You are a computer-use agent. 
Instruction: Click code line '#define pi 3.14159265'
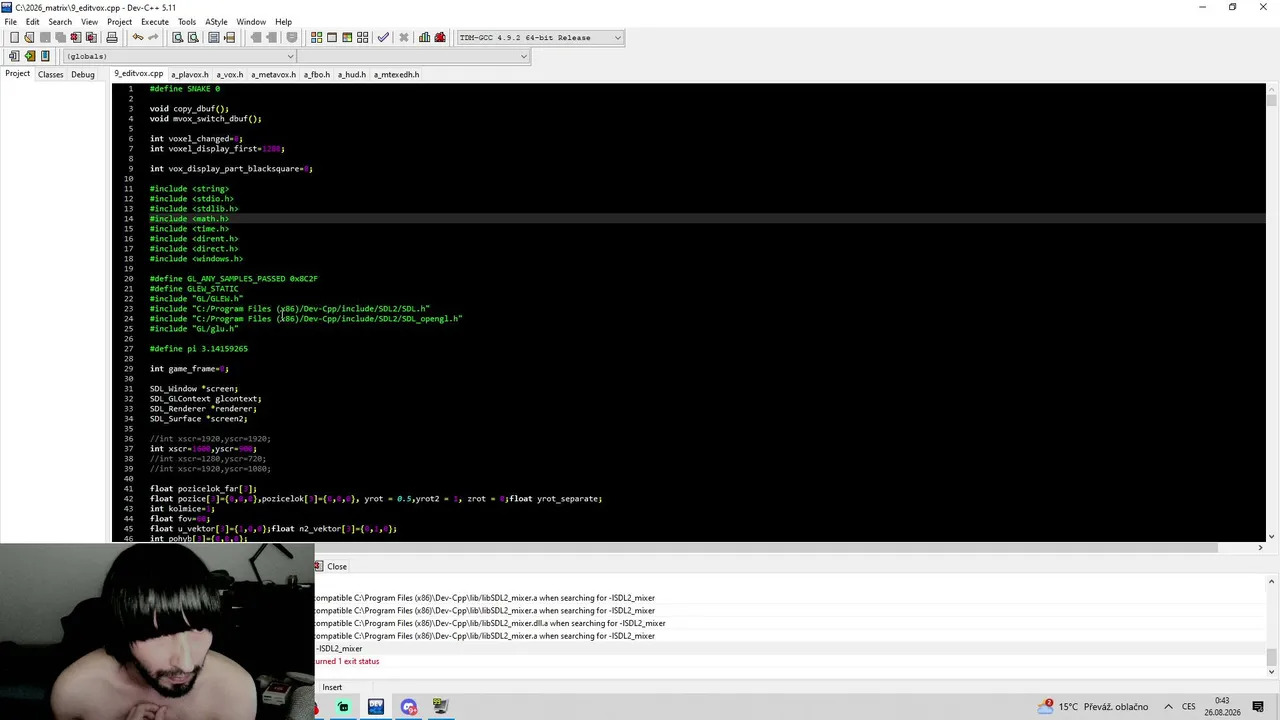(x=199, y=349)
